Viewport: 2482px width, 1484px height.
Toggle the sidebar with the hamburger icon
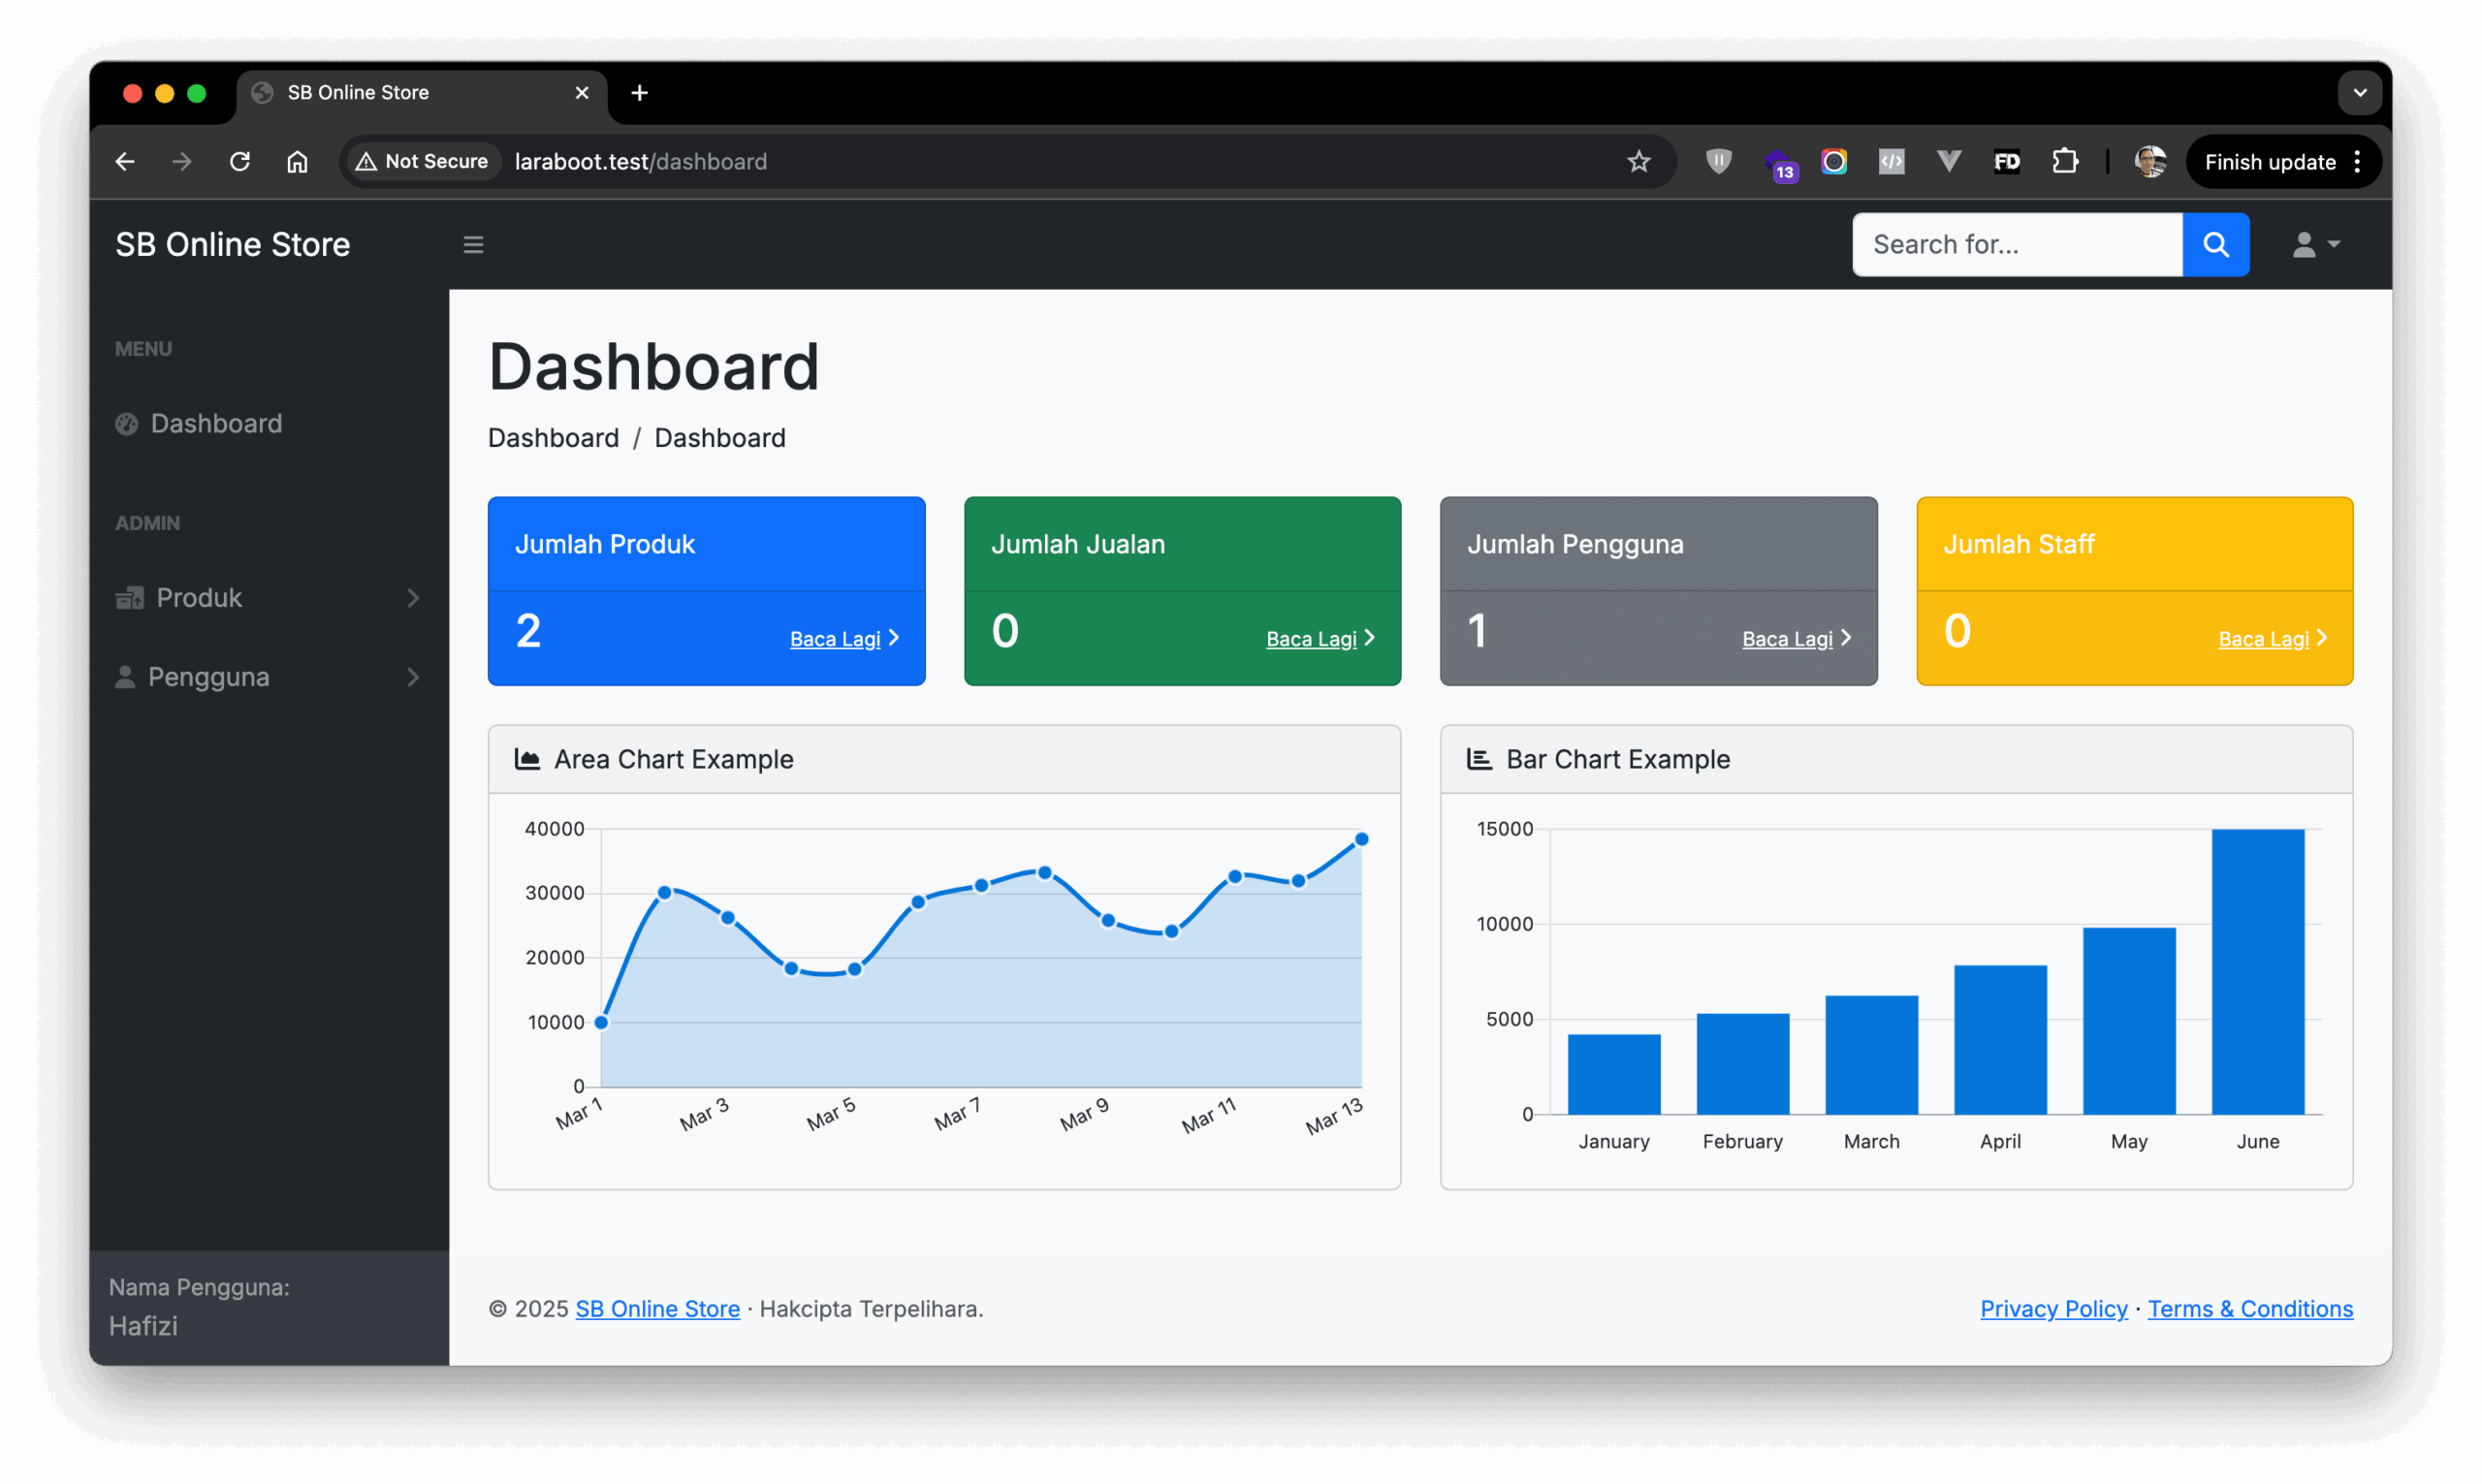[473, 245]
